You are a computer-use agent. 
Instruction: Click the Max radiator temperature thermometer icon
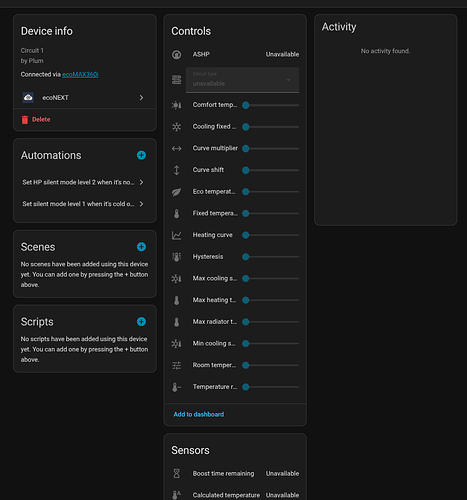coord(176,322)
